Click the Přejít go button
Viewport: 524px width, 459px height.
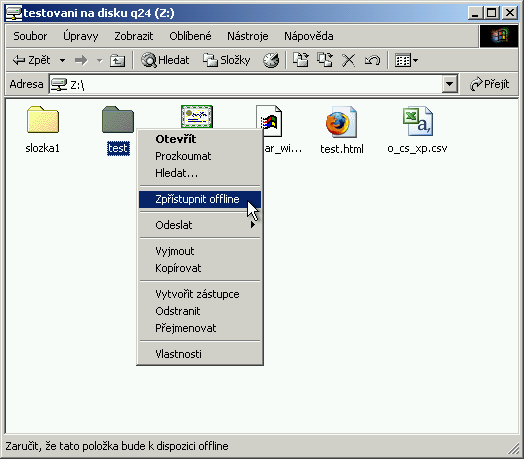[490, 84]
